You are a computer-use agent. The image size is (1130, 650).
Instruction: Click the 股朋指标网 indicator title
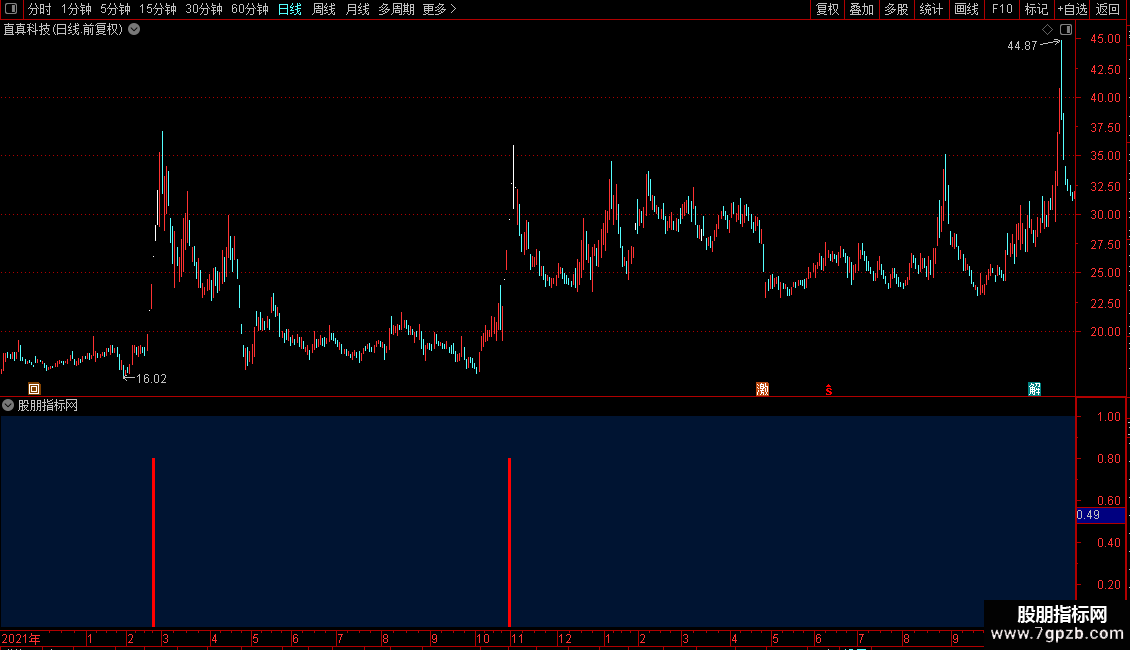point(48,406)
